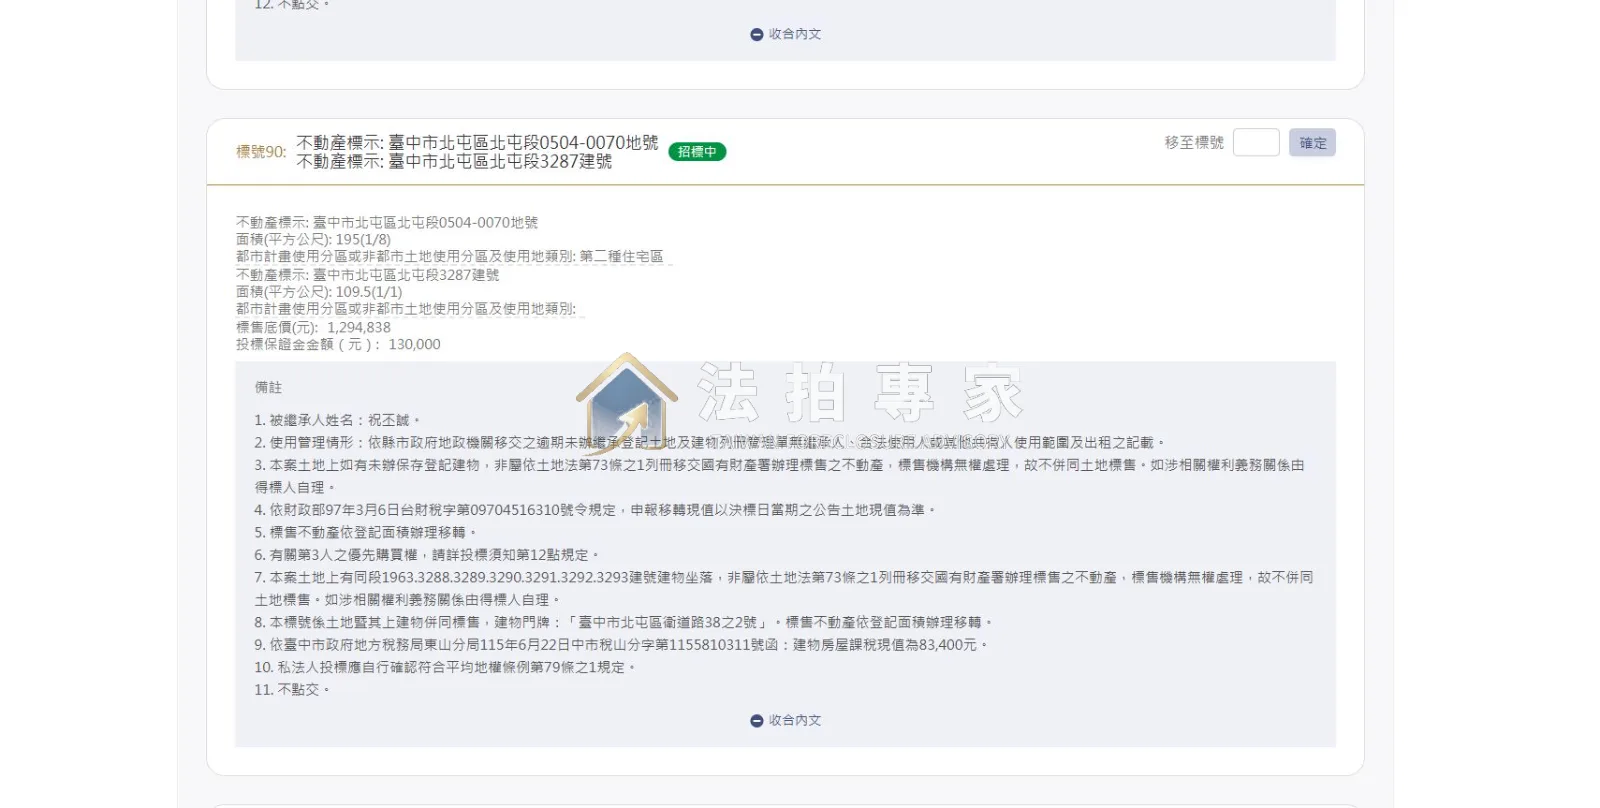Confirm the jump with the 確定 button
The image size is (1600, 808).
1312,142
